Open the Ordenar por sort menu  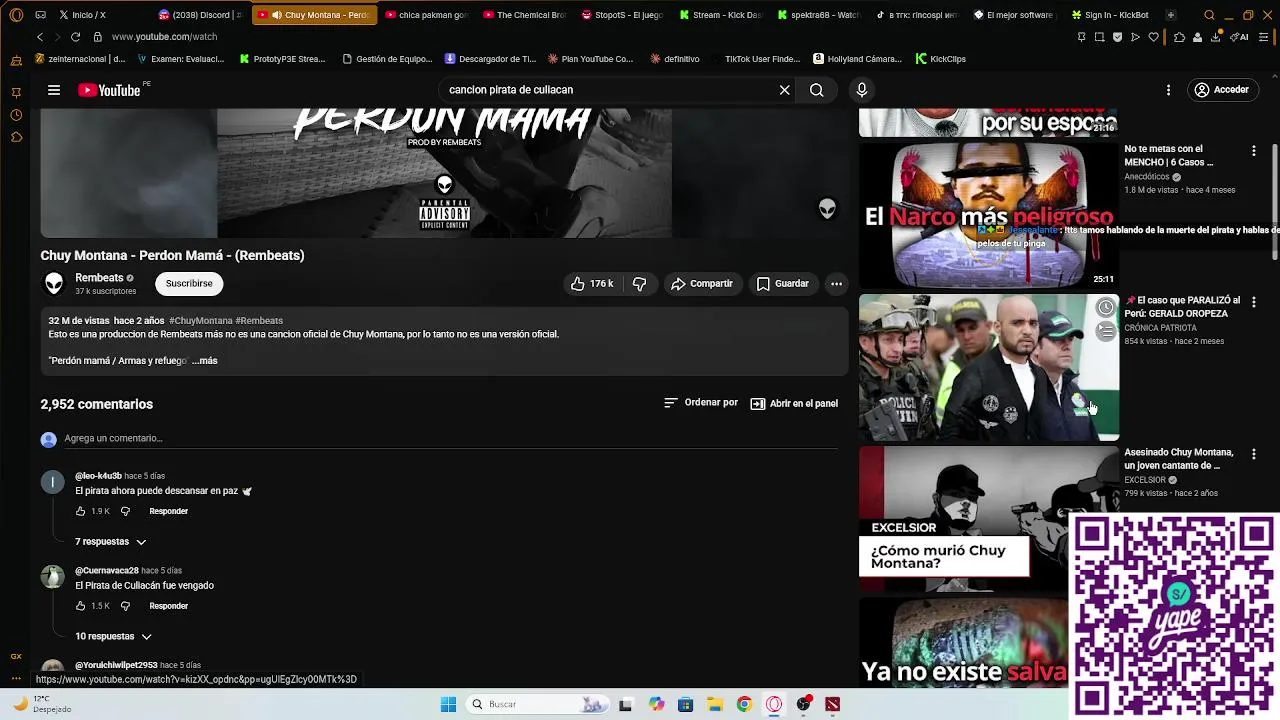point(701,403)
